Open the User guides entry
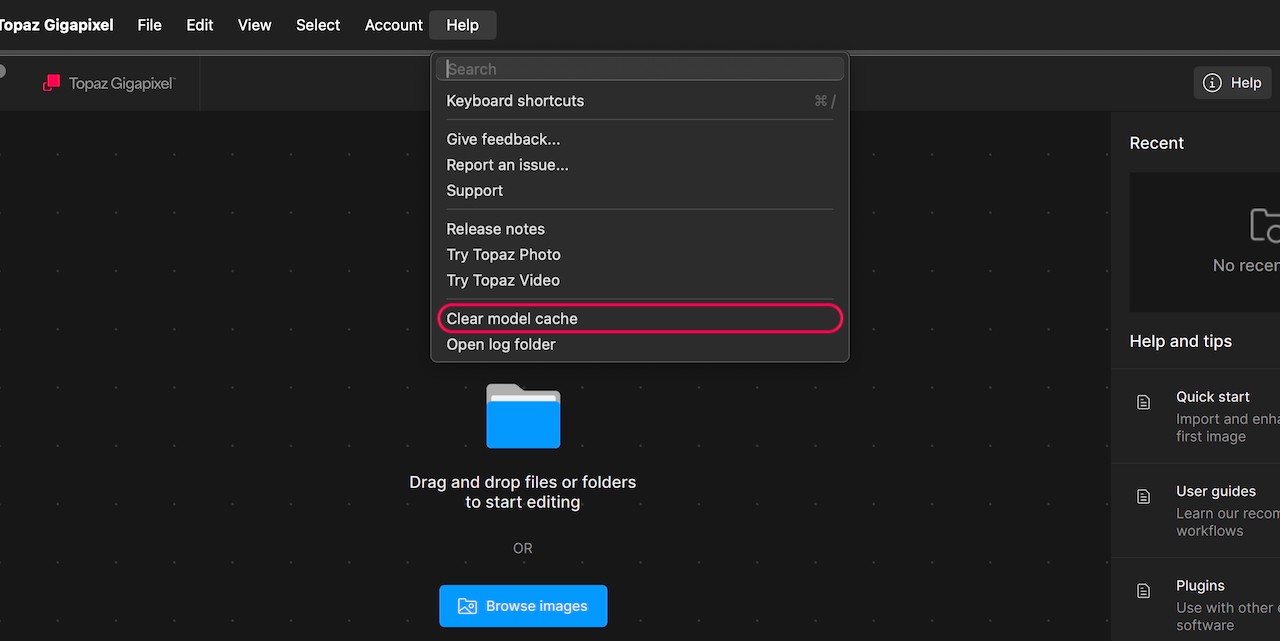The image size is (1280, 641). 1196,511
